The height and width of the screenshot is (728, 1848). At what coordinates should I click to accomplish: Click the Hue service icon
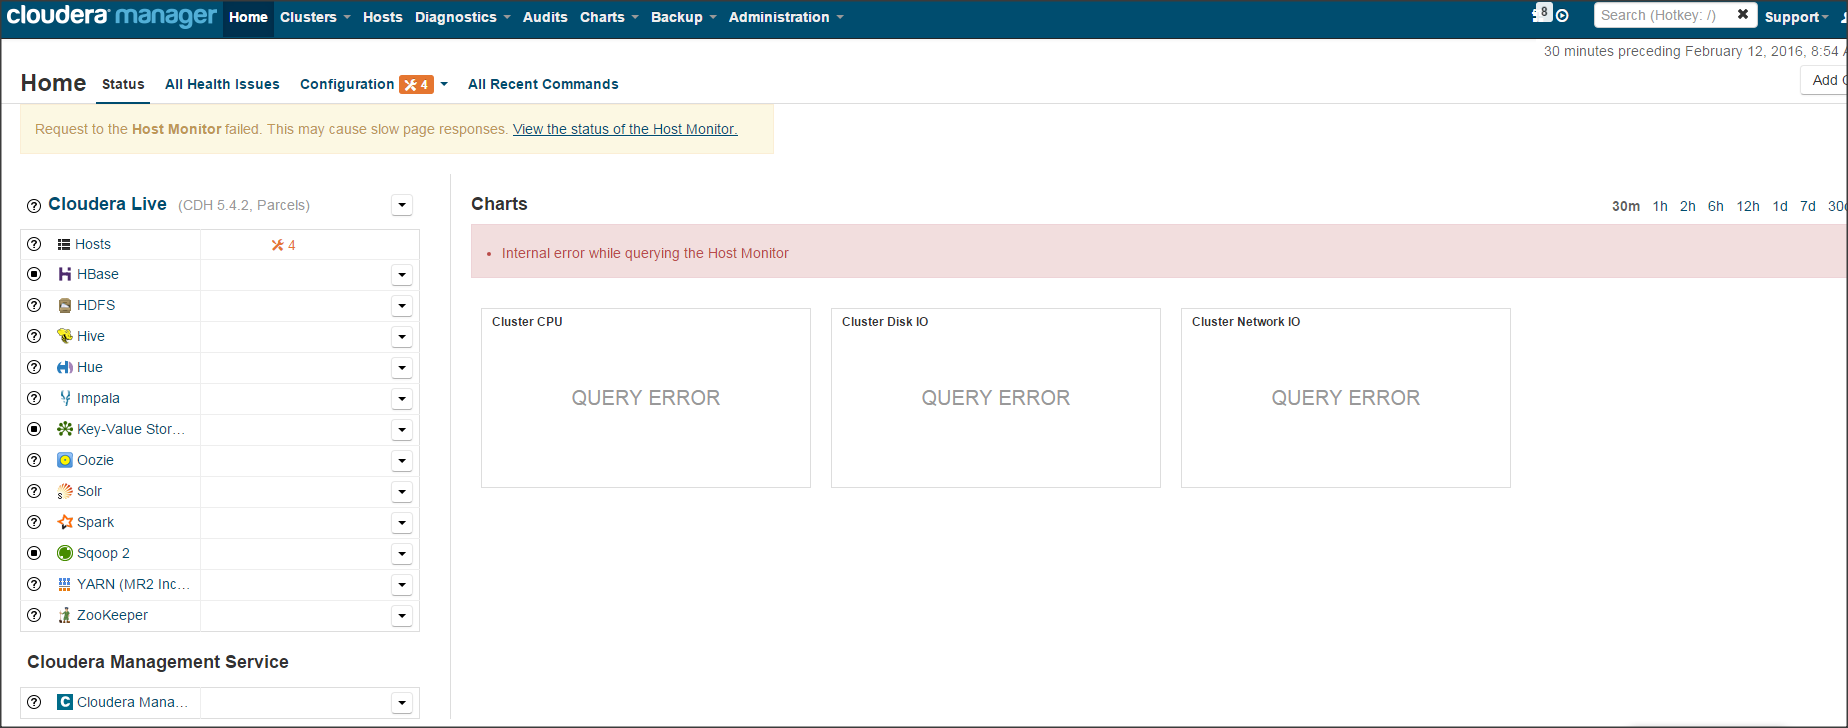65,367
